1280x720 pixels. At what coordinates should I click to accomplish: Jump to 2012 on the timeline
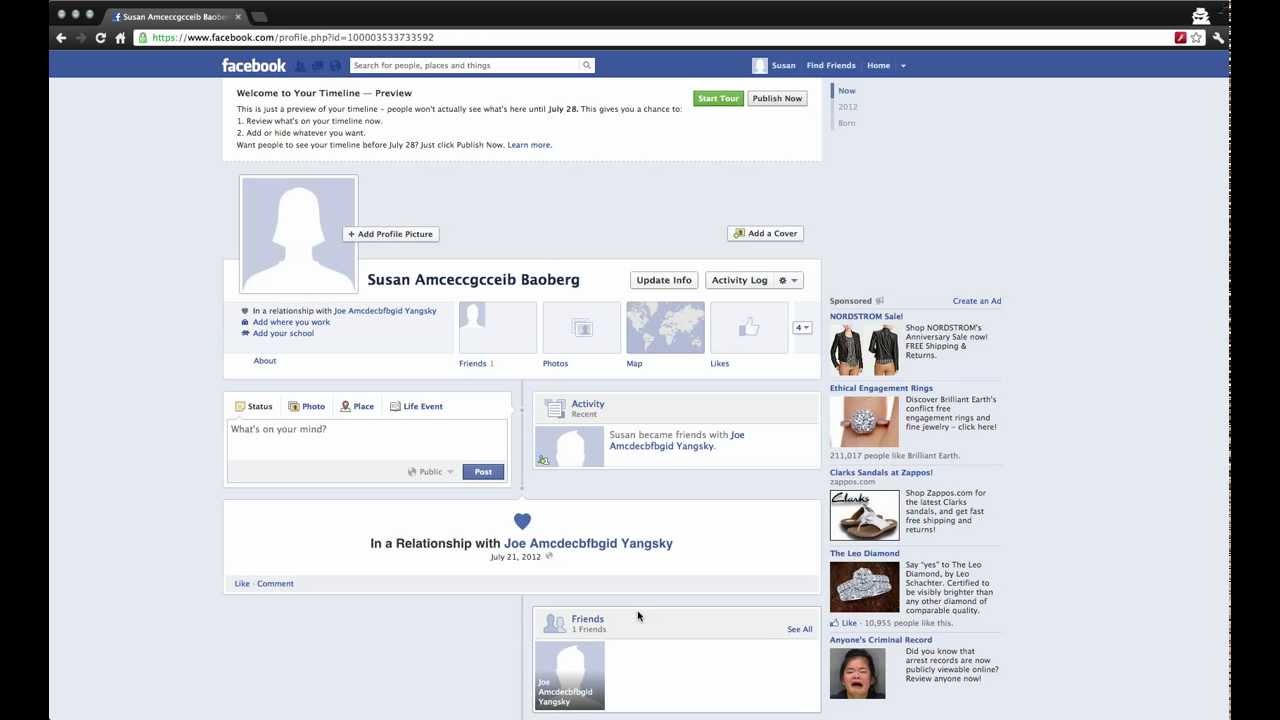pos(848,107)
